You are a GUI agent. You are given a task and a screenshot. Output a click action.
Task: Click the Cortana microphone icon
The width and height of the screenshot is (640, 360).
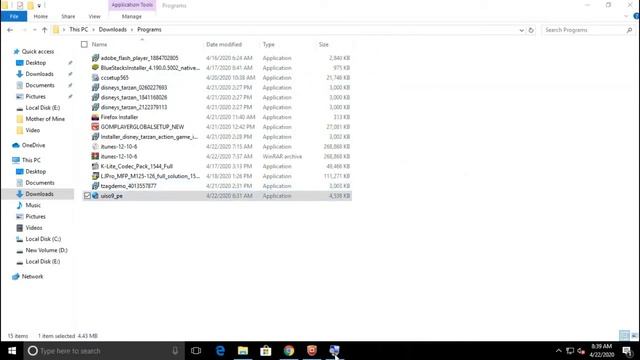tap(175, 351)
